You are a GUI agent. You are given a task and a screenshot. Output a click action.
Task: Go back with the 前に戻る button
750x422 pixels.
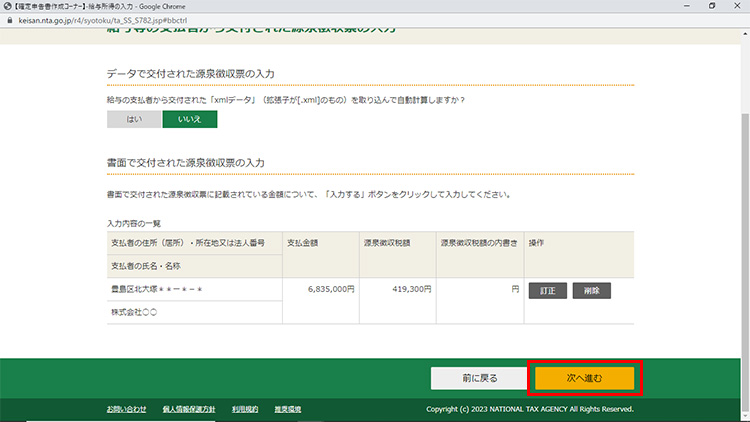coord(473,378)
